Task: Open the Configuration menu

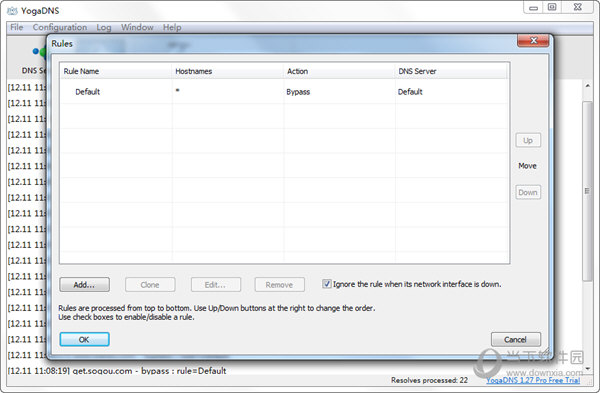Action: [x=60, y=27]
